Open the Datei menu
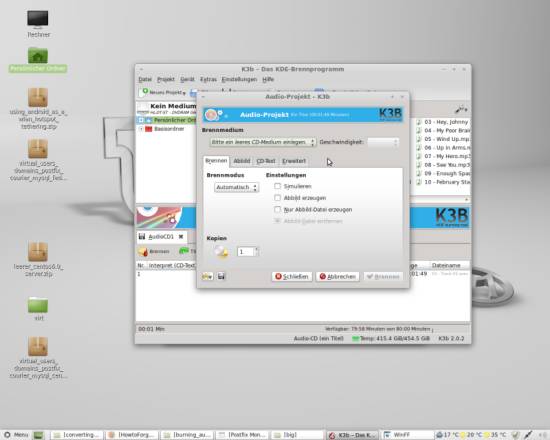The width and height of the screenshot is (550, 440). point(145,79)
